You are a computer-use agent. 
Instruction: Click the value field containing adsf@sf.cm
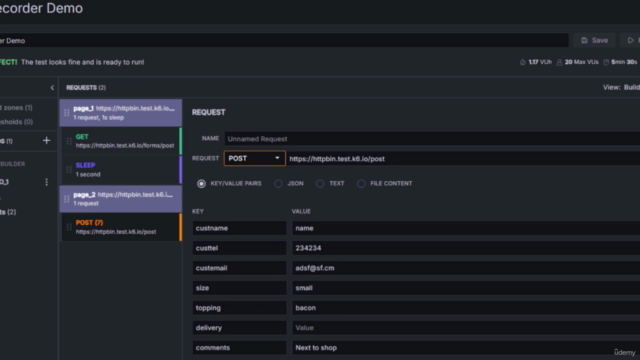click(466, 268)
